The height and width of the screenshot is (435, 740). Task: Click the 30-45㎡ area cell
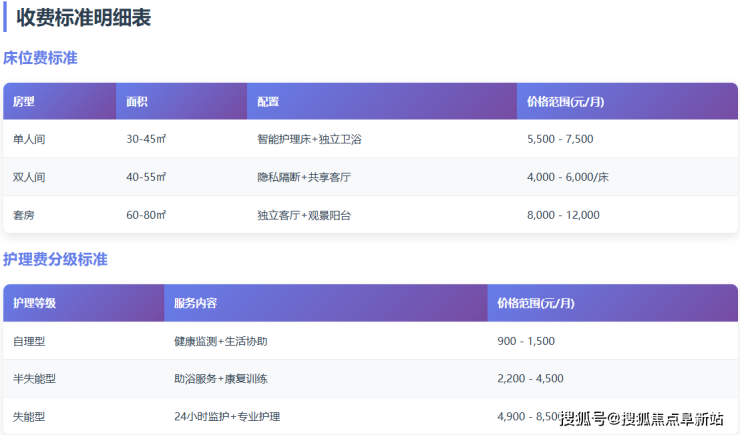pyautogui.click(x=146, y=140)
